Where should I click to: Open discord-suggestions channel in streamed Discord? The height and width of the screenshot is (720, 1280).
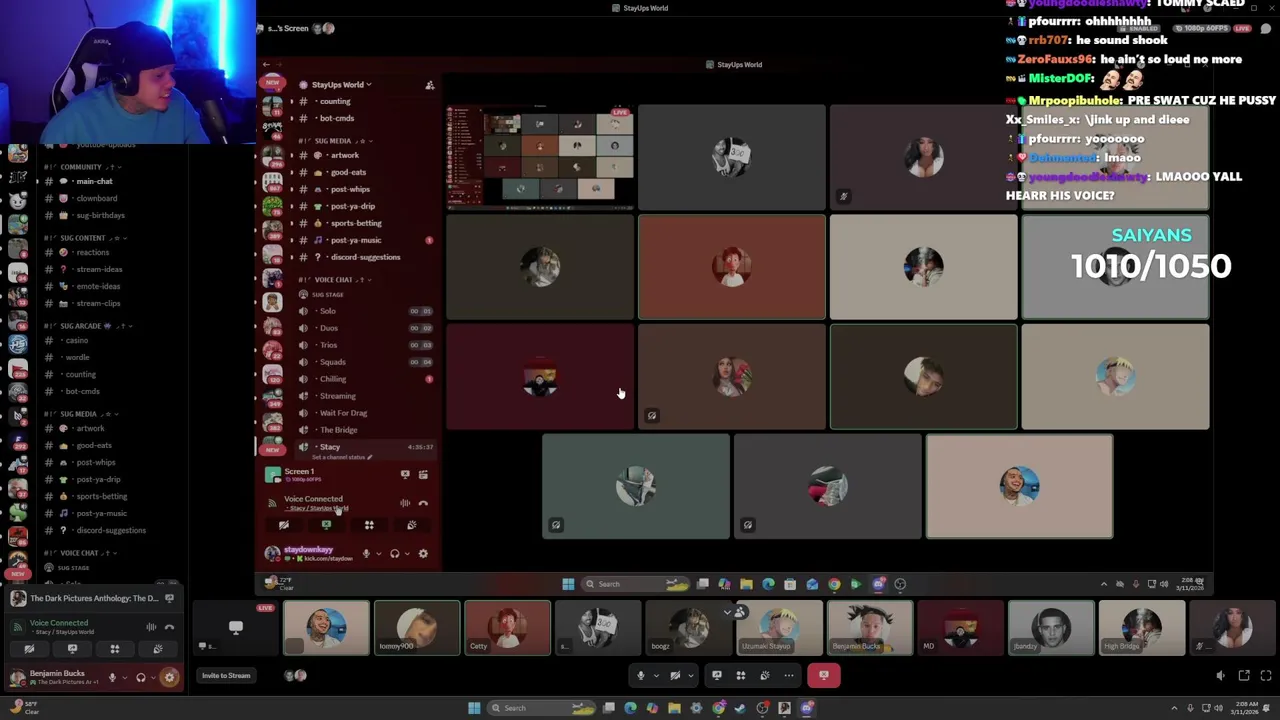pos(365,257)
